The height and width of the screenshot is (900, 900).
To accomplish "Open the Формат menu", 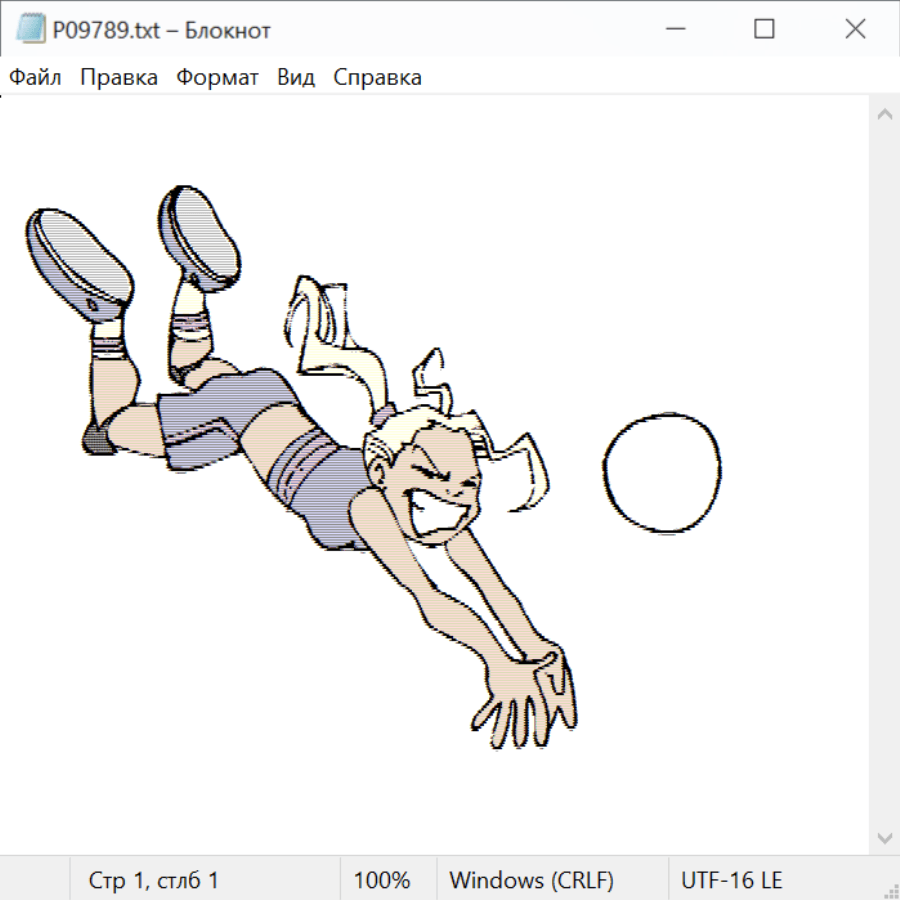I will point(217,78).
